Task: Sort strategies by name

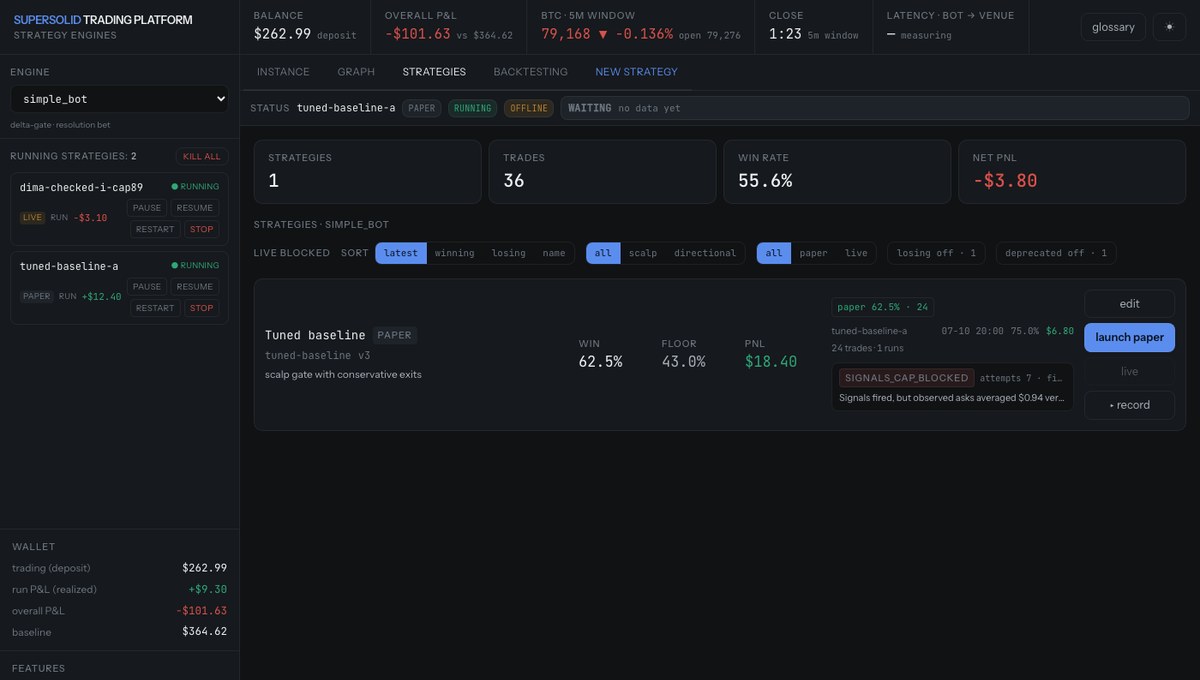Action: 554,253
